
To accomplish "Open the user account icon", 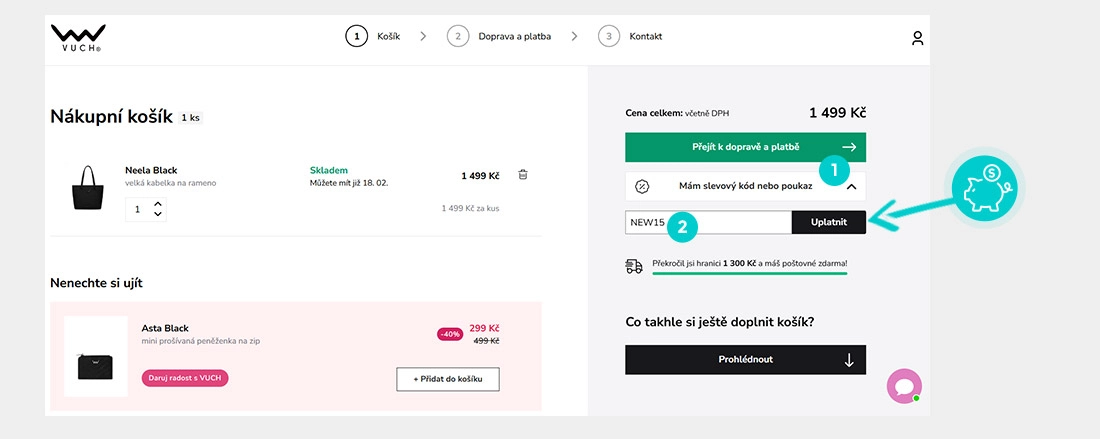I will point(917,38).
